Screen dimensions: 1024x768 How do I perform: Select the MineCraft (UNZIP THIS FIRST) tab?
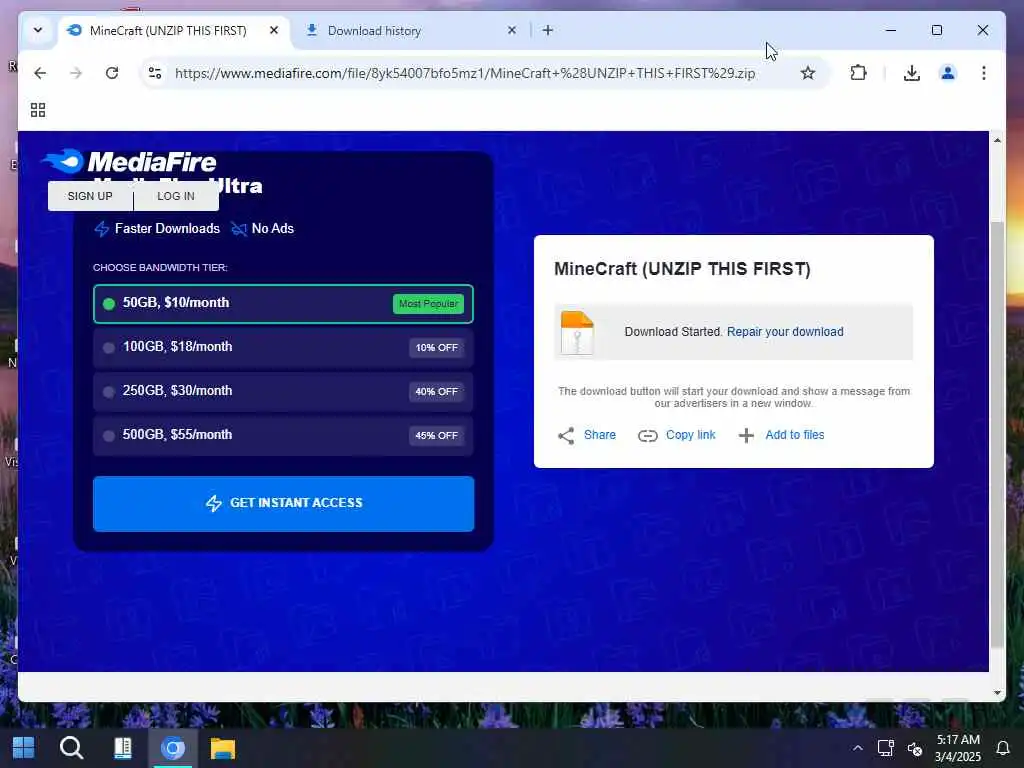174,31
